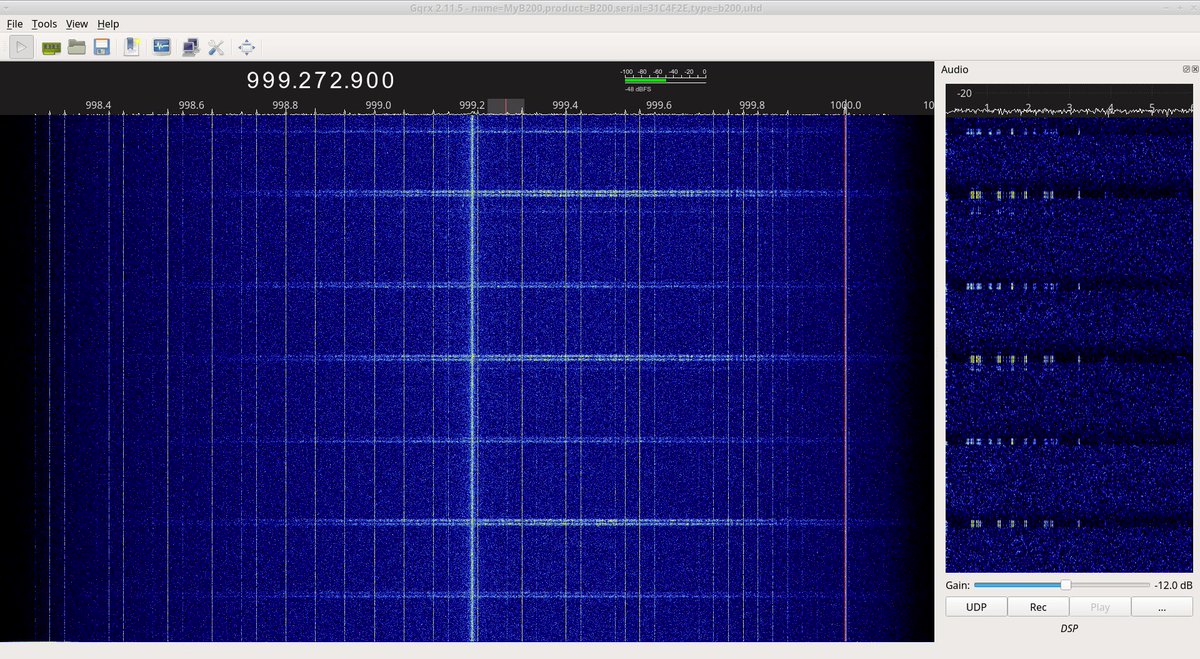Viewport: 1200px width, 659px height.
Task: Click the audio waterfall display
Action: tap(1069, 346)
